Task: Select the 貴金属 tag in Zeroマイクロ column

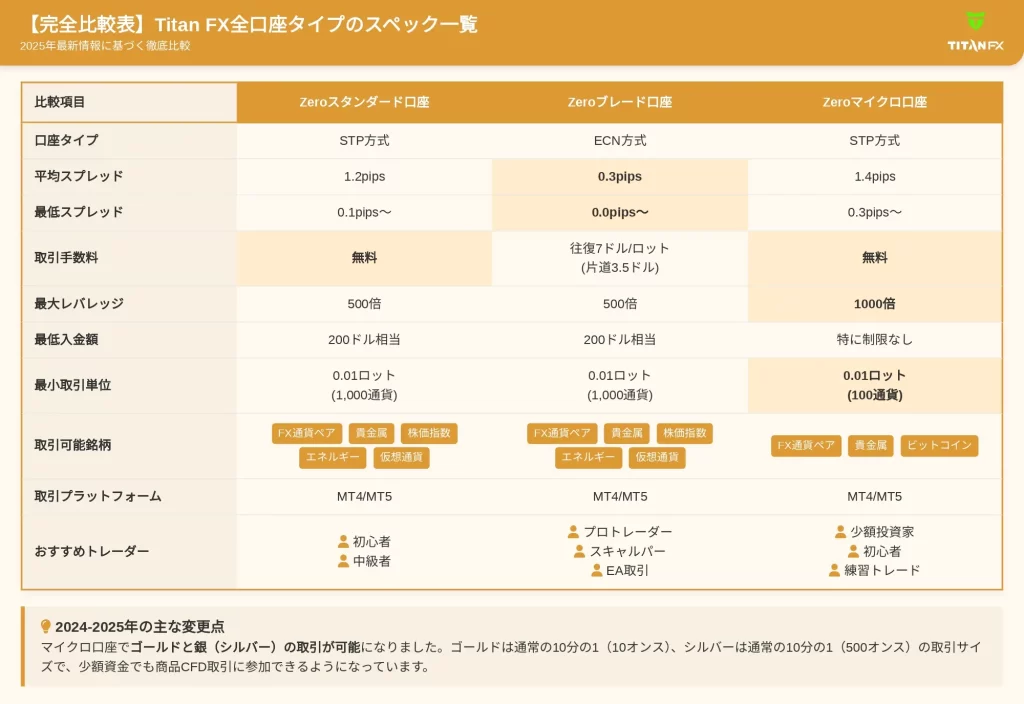Action: 871,445
